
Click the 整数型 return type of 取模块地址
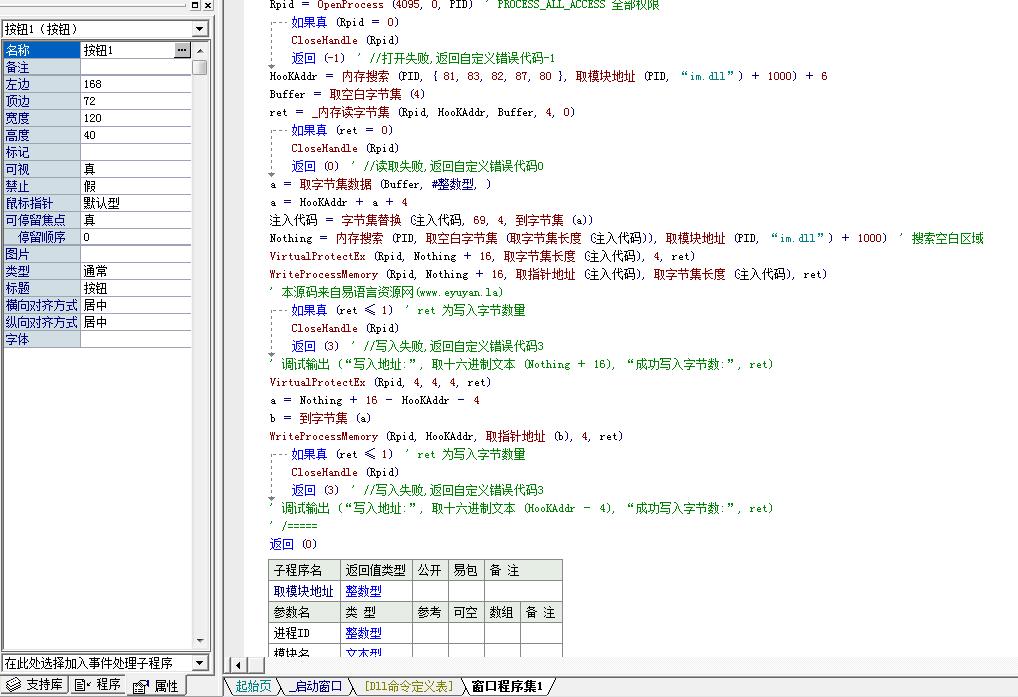tap(364, 591)
